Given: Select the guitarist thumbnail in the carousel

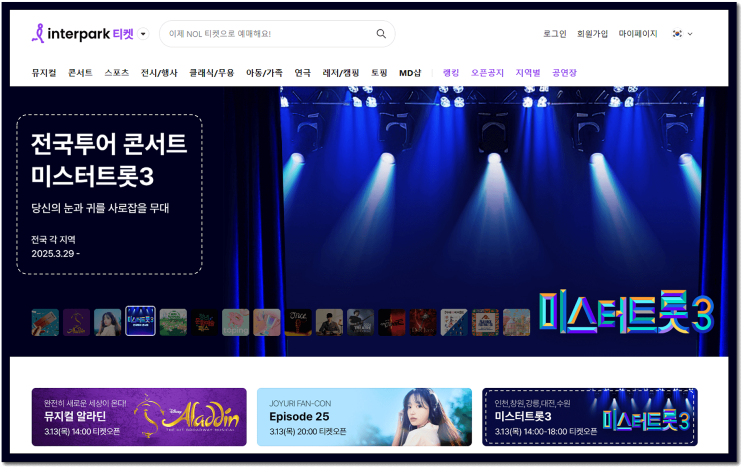Looking at the screenshot, I should point(361,322).
